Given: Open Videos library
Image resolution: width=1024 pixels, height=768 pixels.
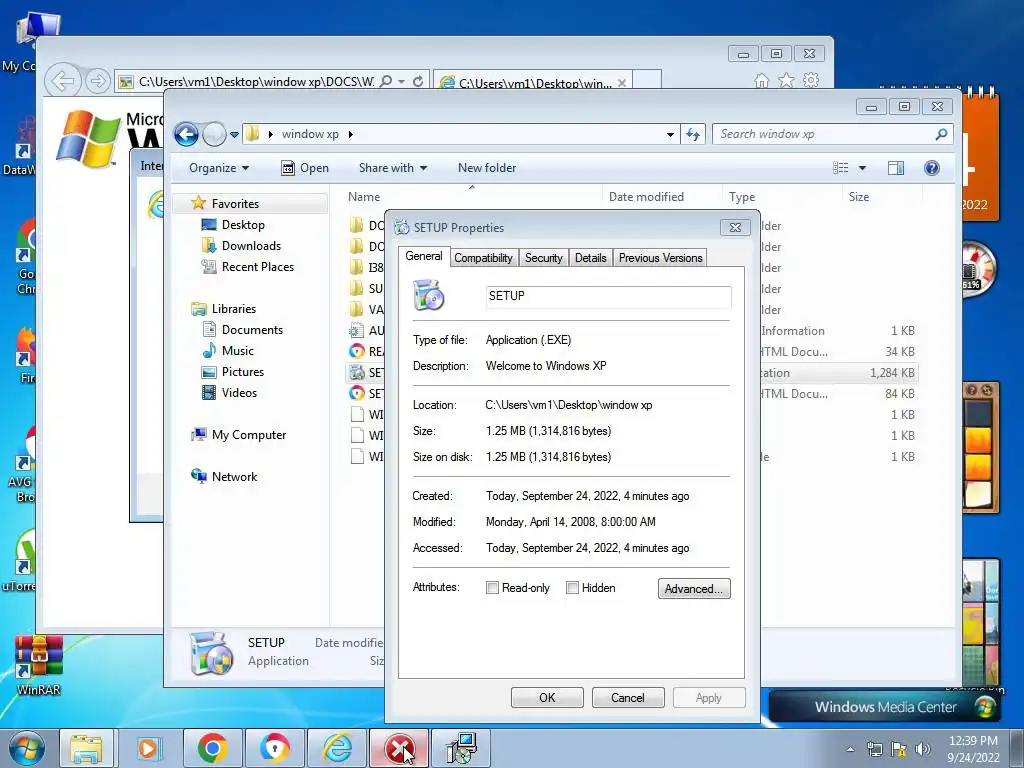Looking at the screenshot, I should pos(239,392).
